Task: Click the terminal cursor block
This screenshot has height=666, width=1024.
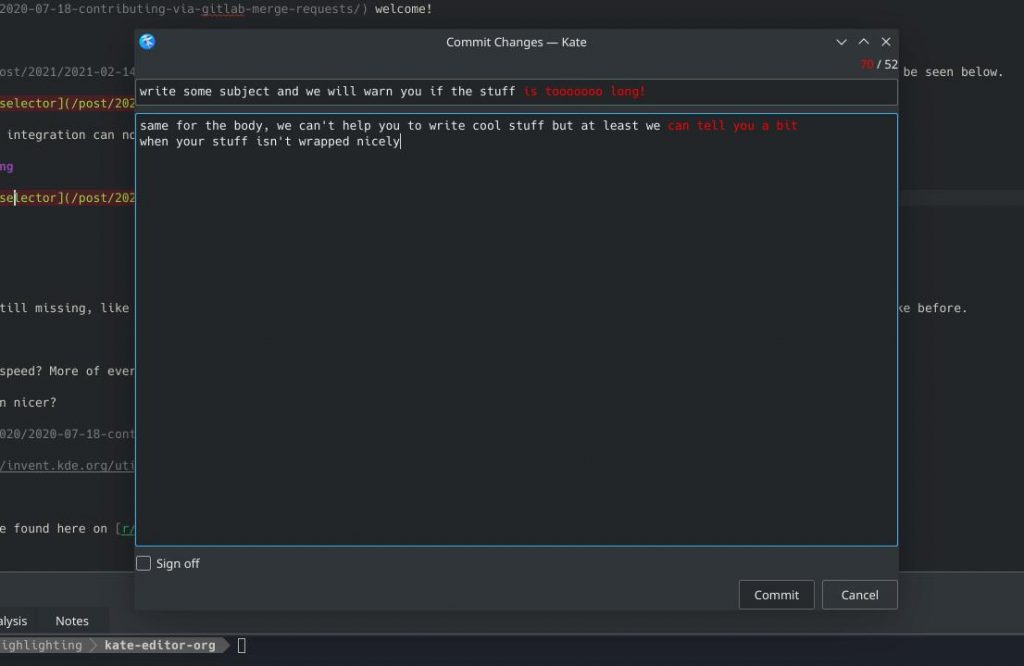Action: [x=241, y=646]
